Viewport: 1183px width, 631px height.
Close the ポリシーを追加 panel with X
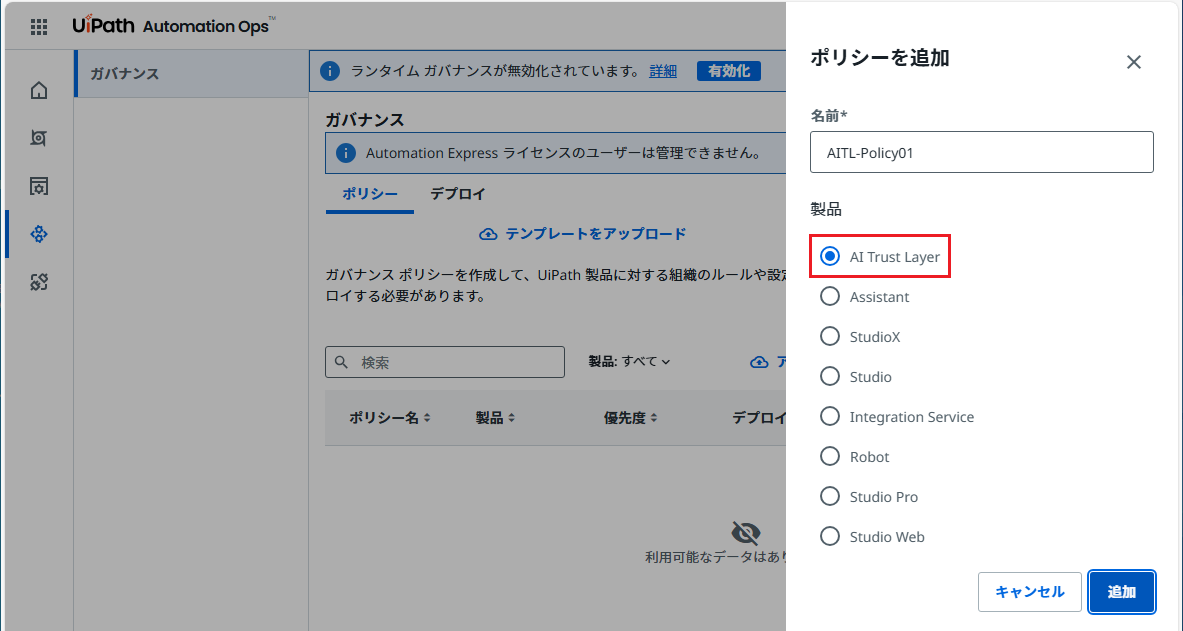(x=1133, y=62)
